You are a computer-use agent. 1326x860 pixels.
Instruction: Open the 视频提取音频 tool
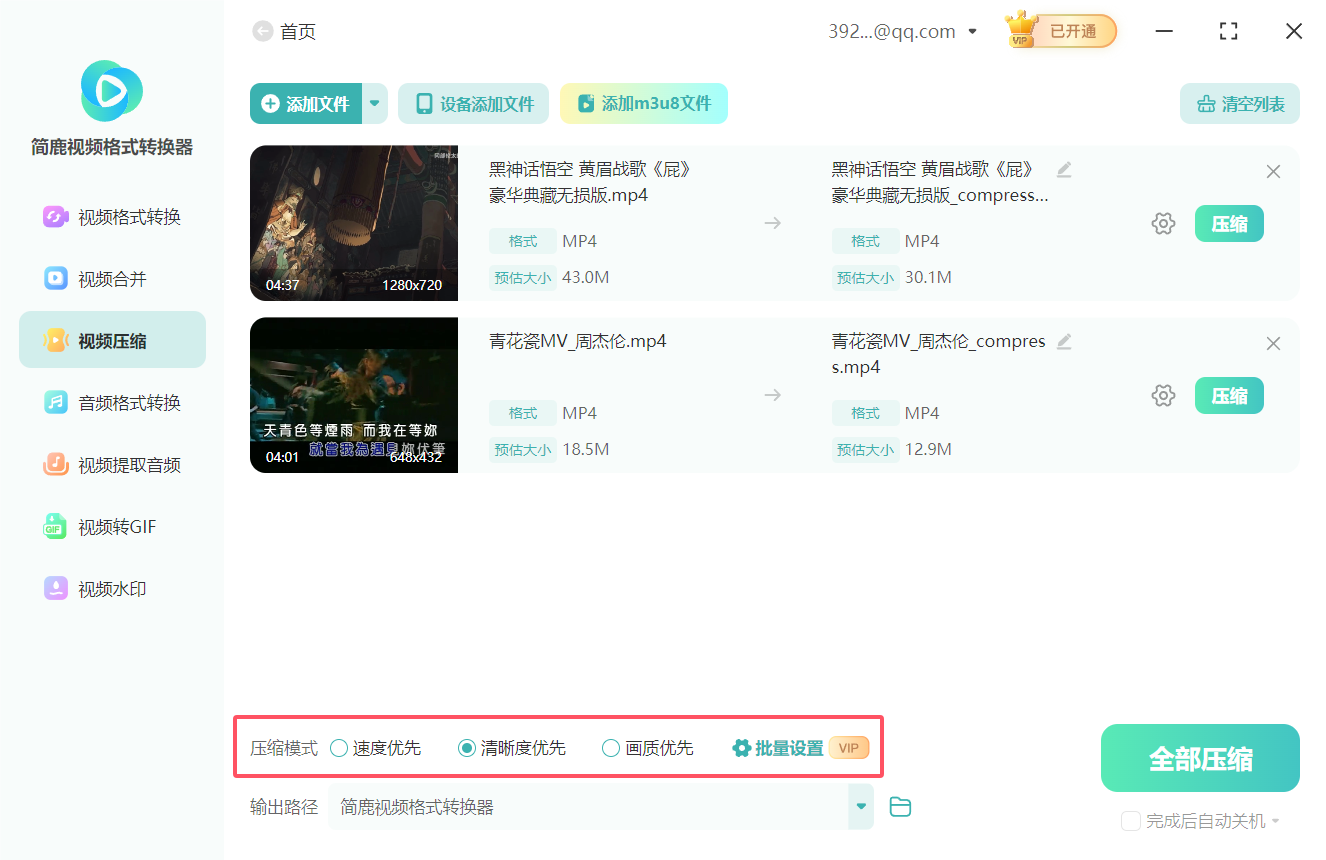pyautogui.click(x=111, y=464)
